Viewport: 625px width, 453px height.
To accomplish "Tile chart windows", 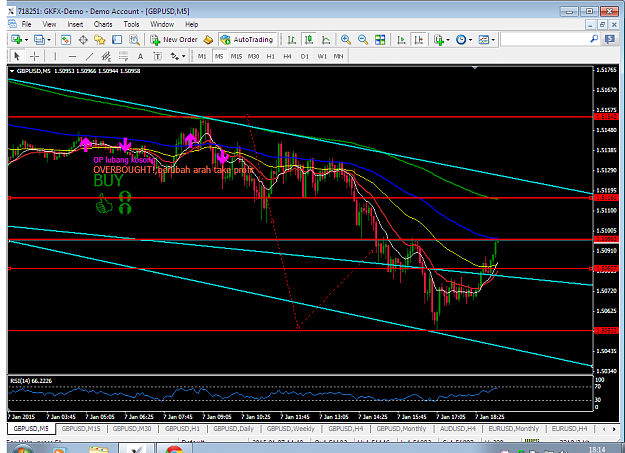I will (380, 39).
